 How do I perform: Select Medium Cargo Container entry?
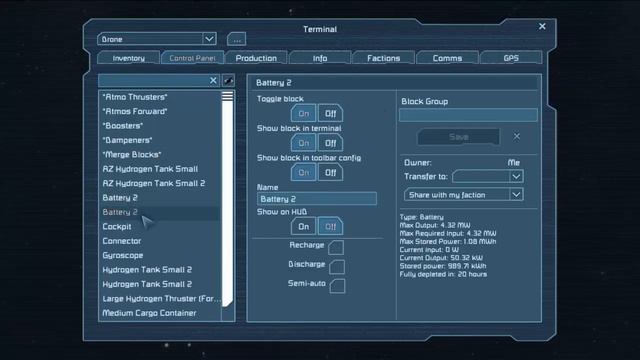point(160,313)
